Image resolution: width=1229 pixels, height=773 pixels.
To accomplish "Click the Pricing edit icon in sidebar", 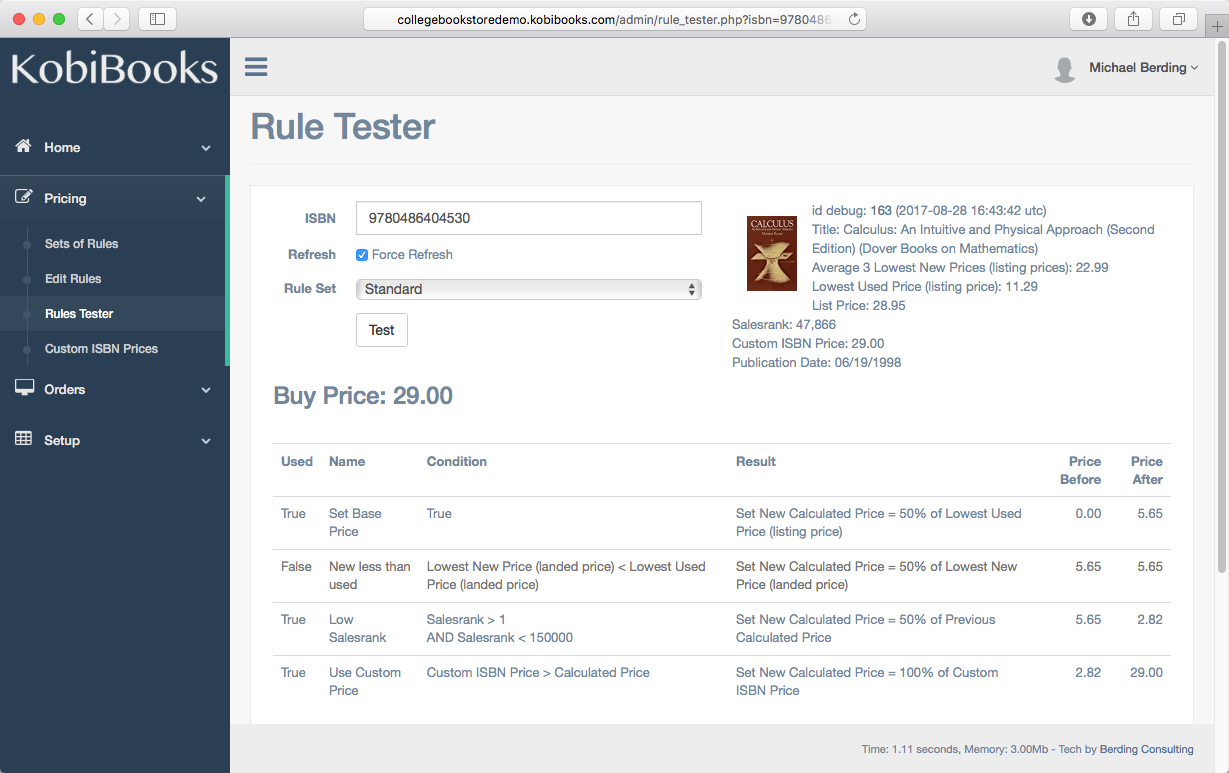I will 24,197.
